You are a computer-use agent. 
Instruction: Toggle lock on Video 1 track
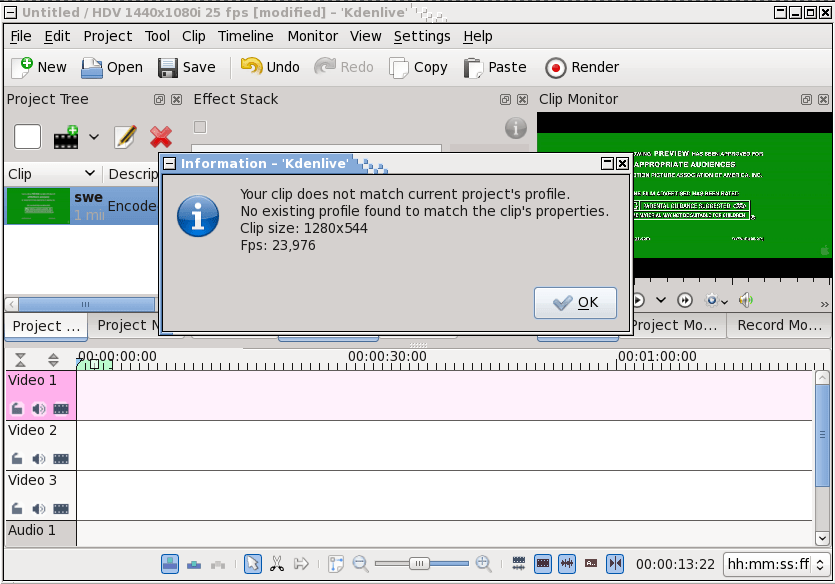[17, 408]
